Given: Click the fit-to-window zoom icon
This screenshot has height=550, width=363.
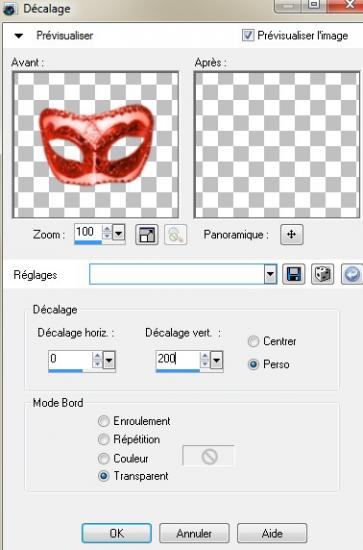Looking at the screenshot, I should tap(147, 235).
